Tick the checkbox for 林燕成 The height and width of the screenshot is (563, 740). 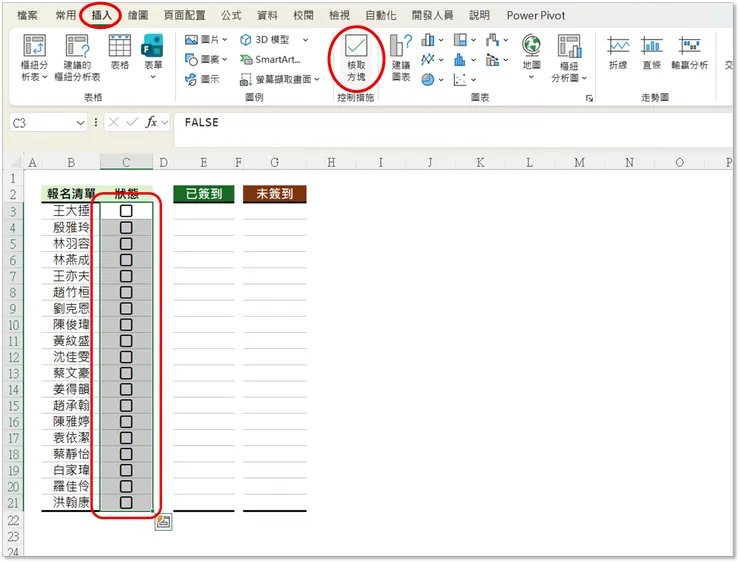pos(126,260)
